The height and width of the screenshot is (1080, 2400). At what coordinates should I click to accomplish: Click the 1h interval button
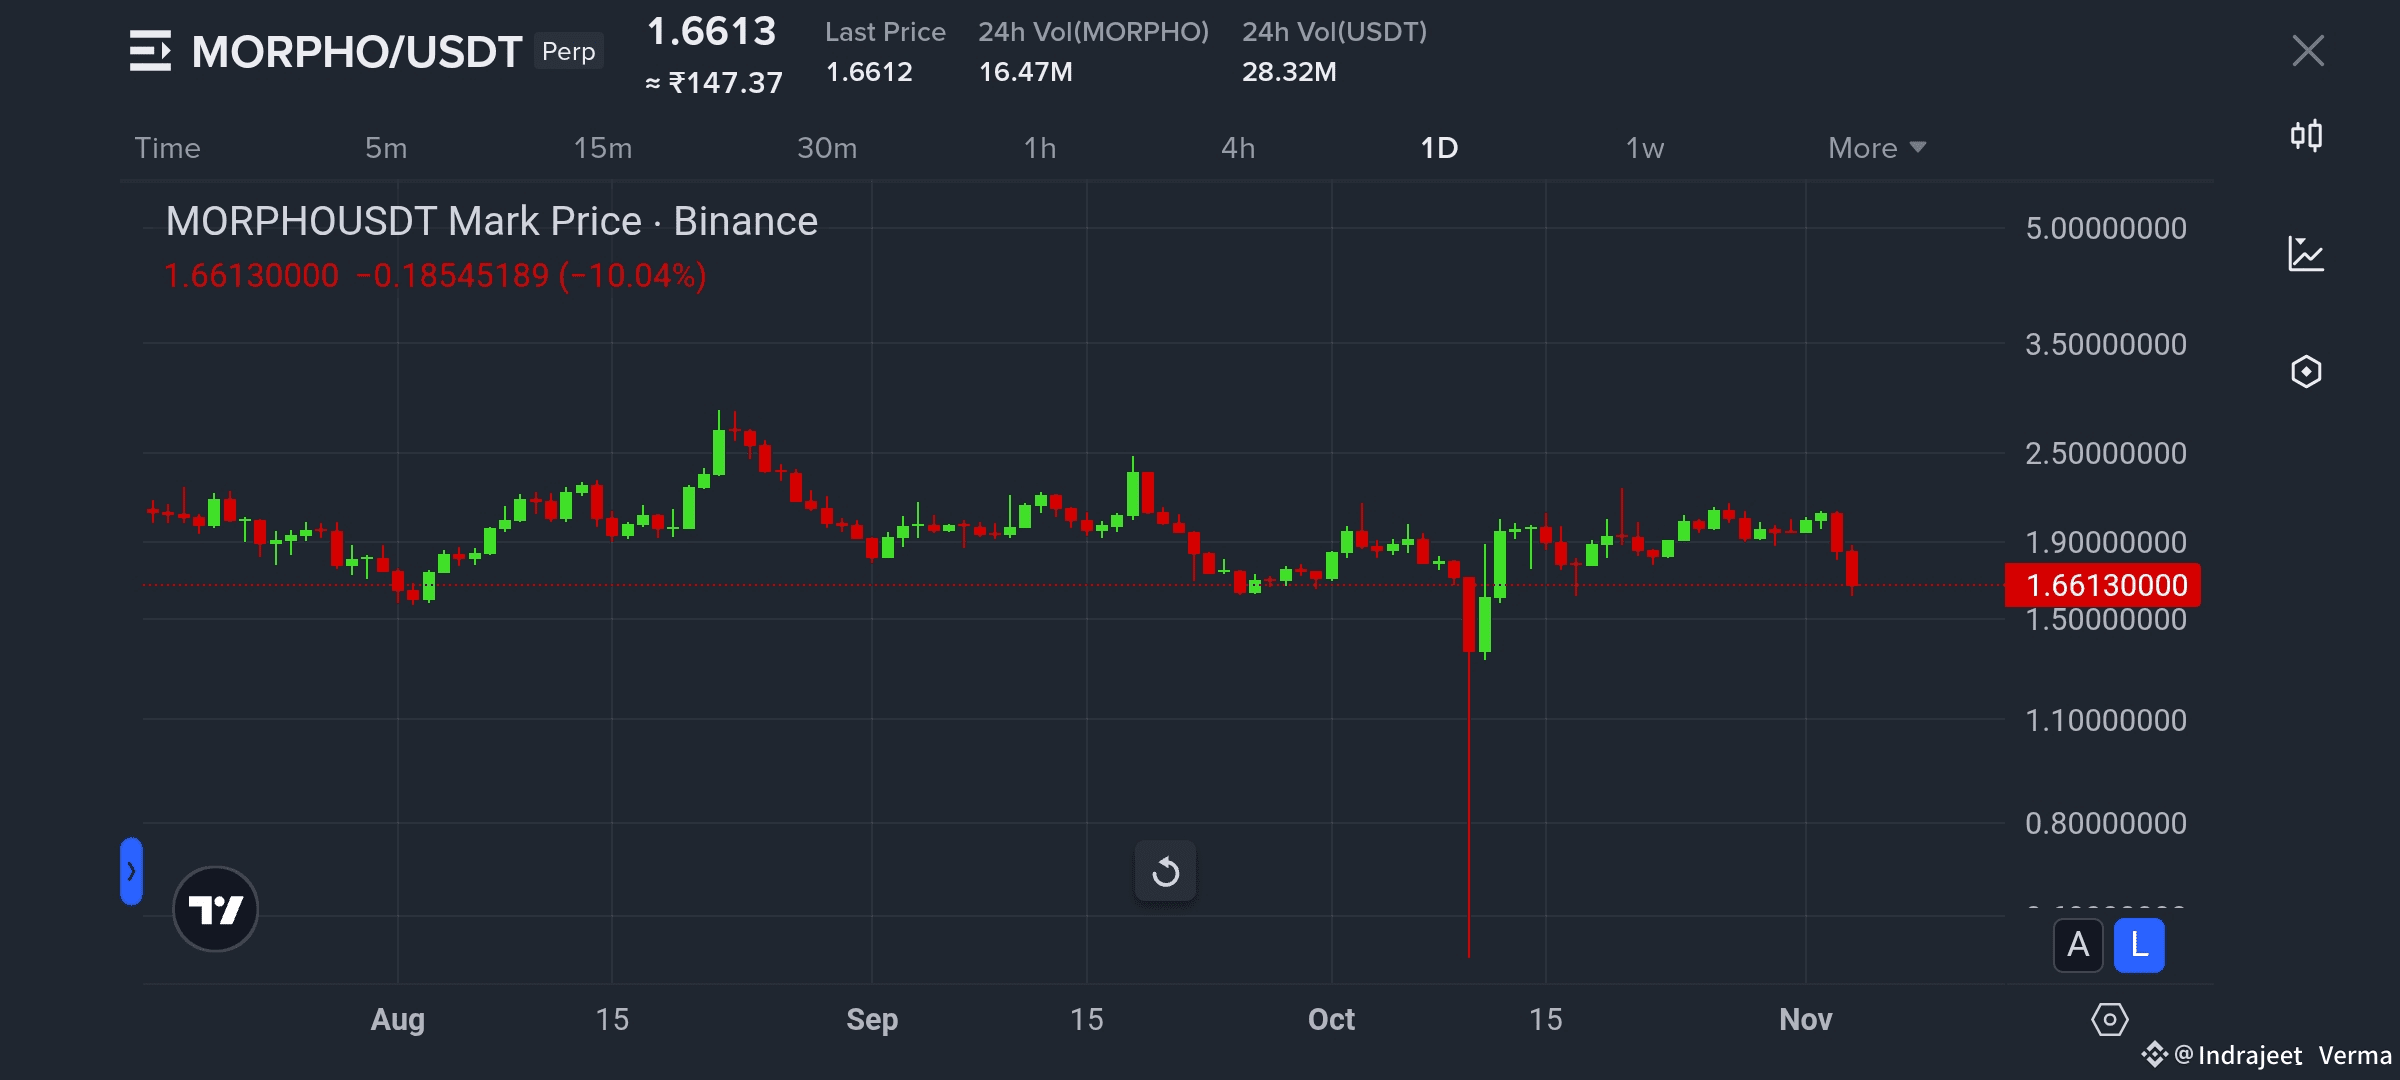click(x=1039, y=148)
